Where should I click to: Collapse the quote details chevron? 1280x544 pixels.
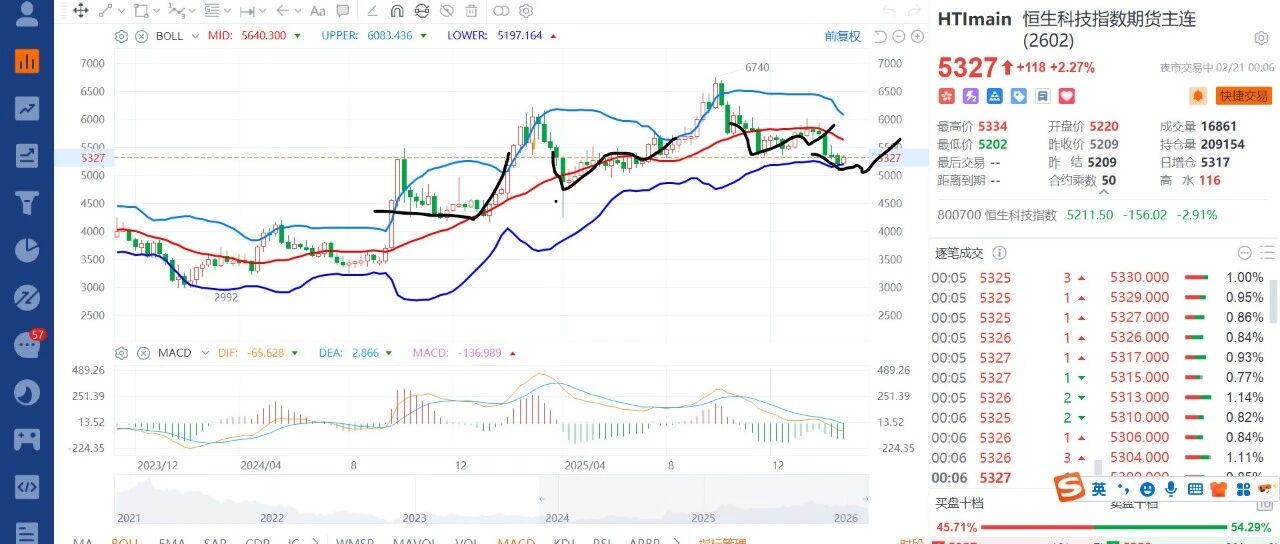coord(1105,188)
